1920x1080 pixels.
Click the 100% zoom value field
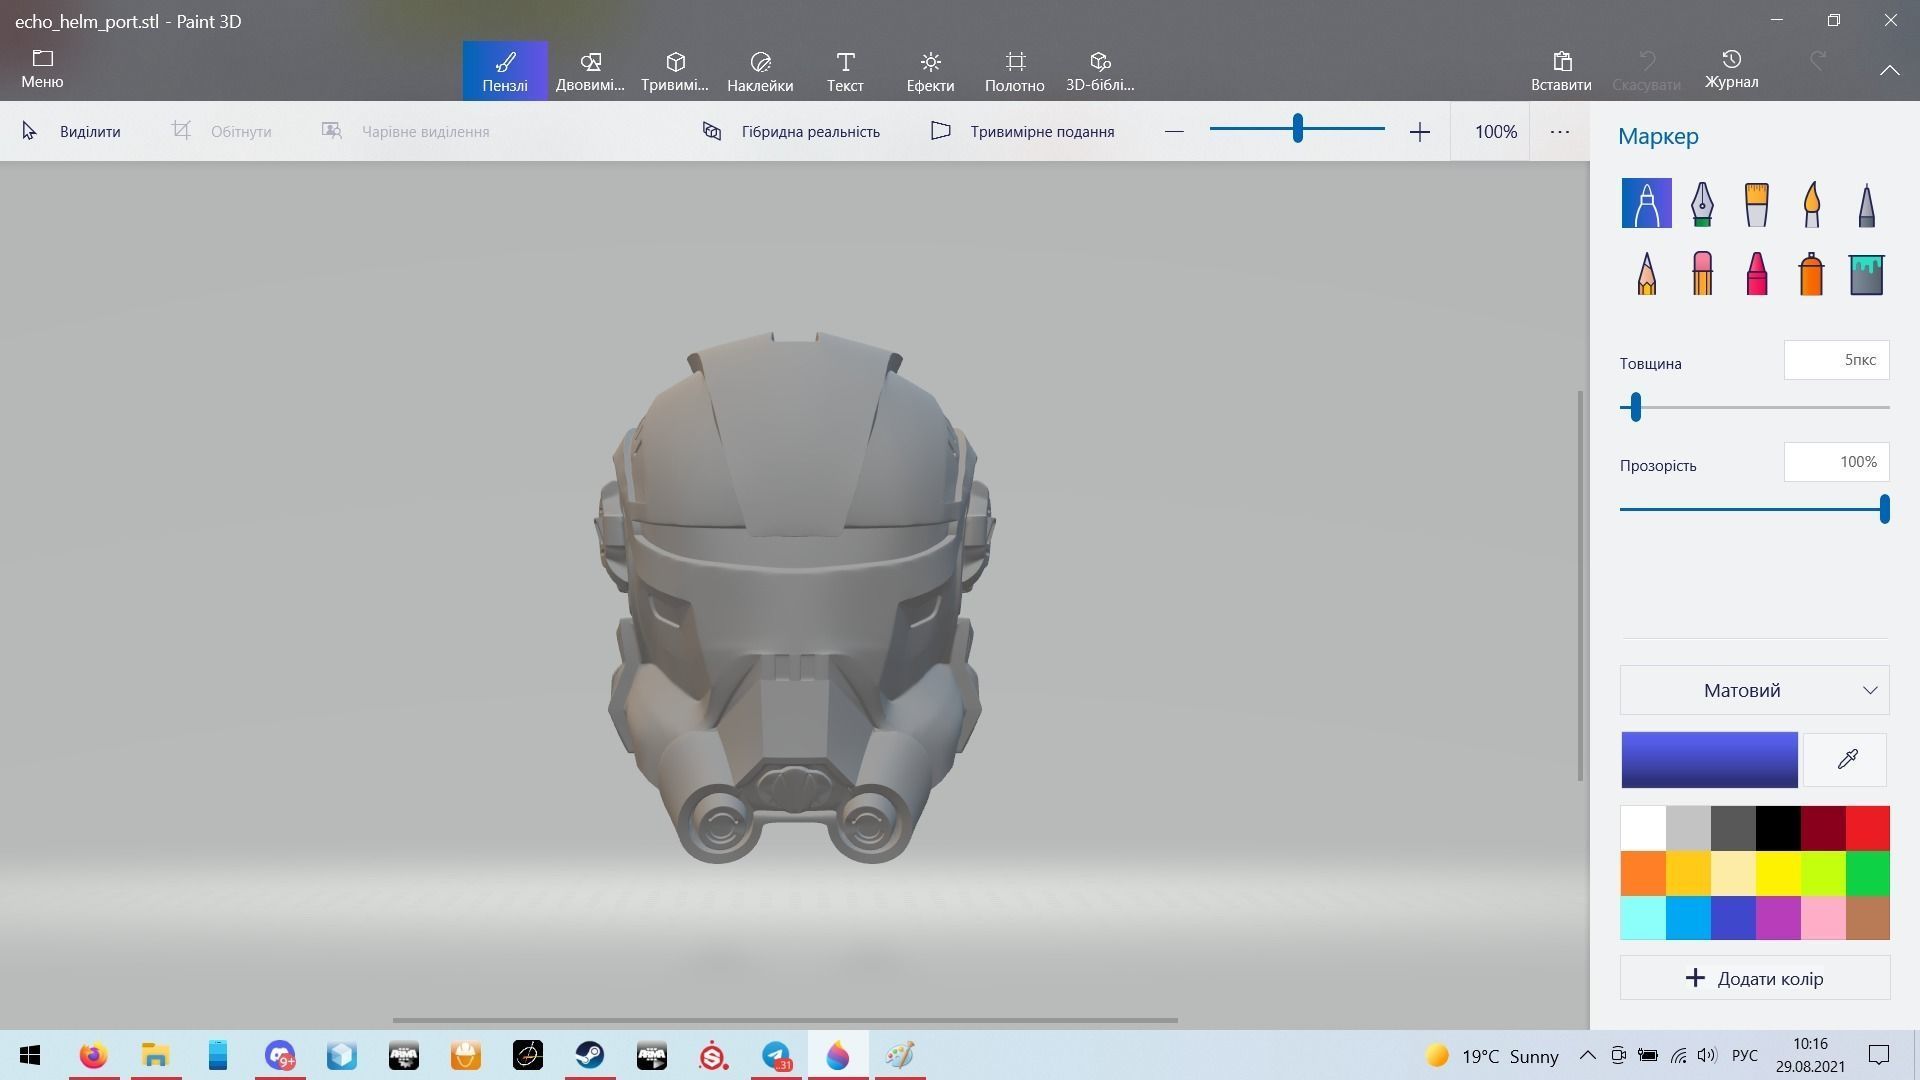coord(1495,131)
